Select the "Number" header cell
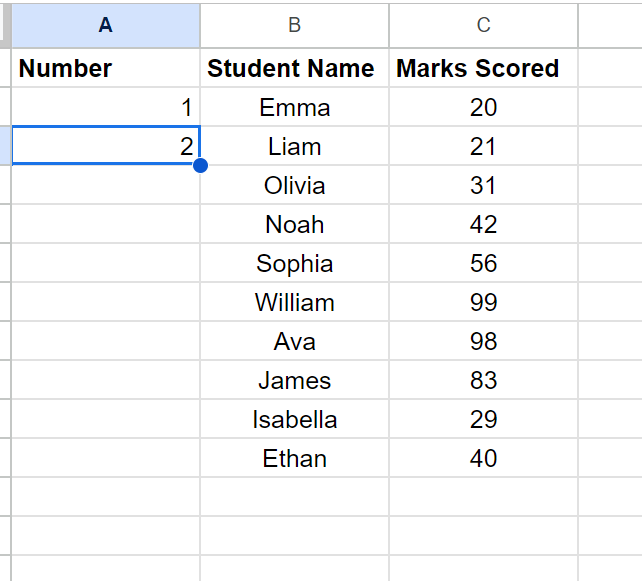 (105, 69)
